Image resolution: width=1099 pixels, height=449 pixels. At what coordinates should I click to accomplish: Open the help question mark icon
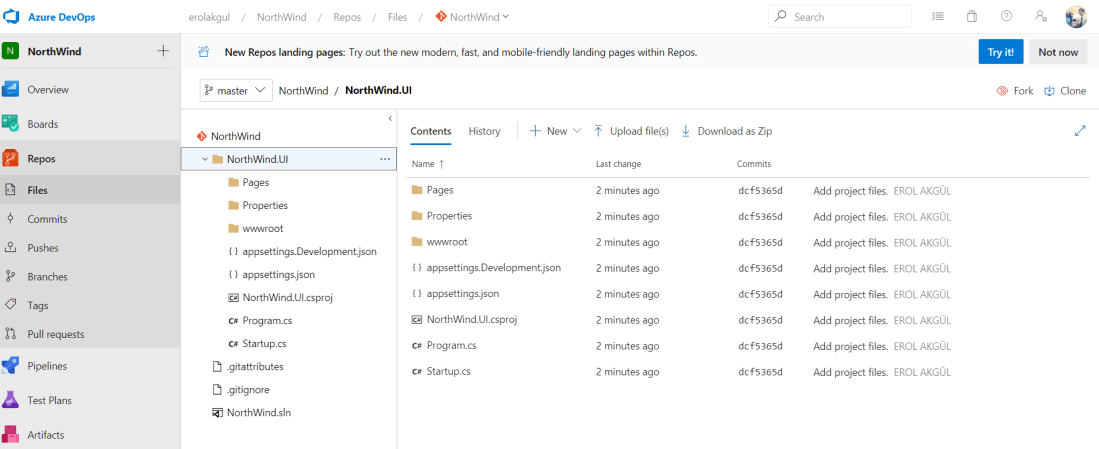1006,16
